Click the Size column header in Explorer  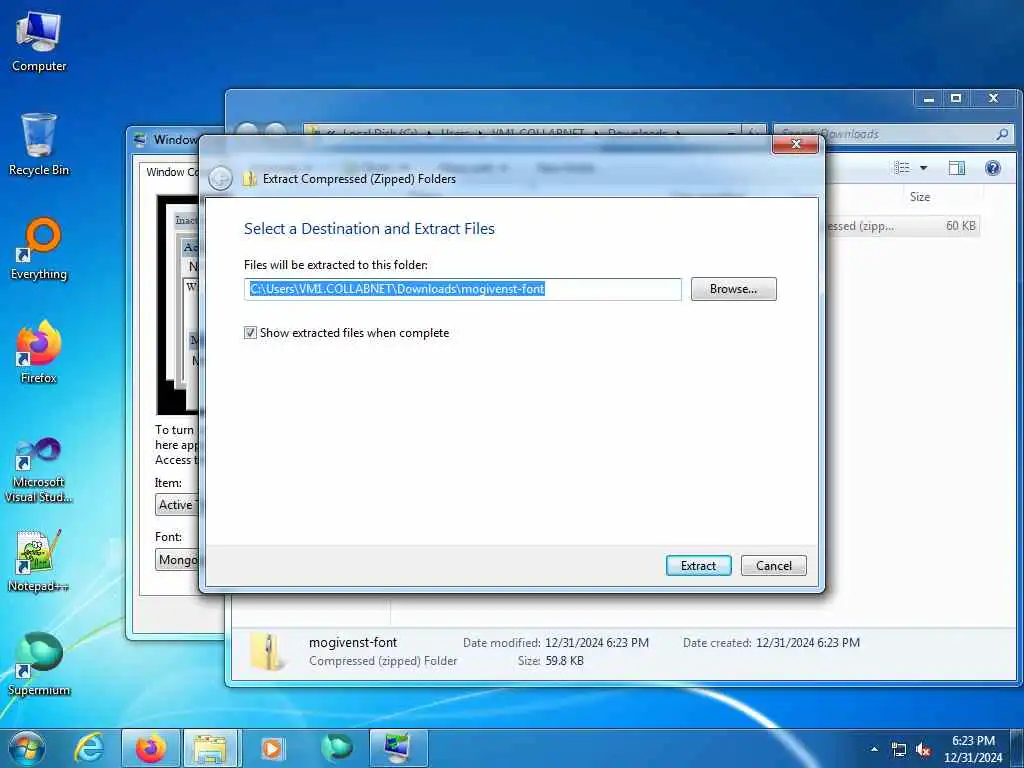[920, 197]
